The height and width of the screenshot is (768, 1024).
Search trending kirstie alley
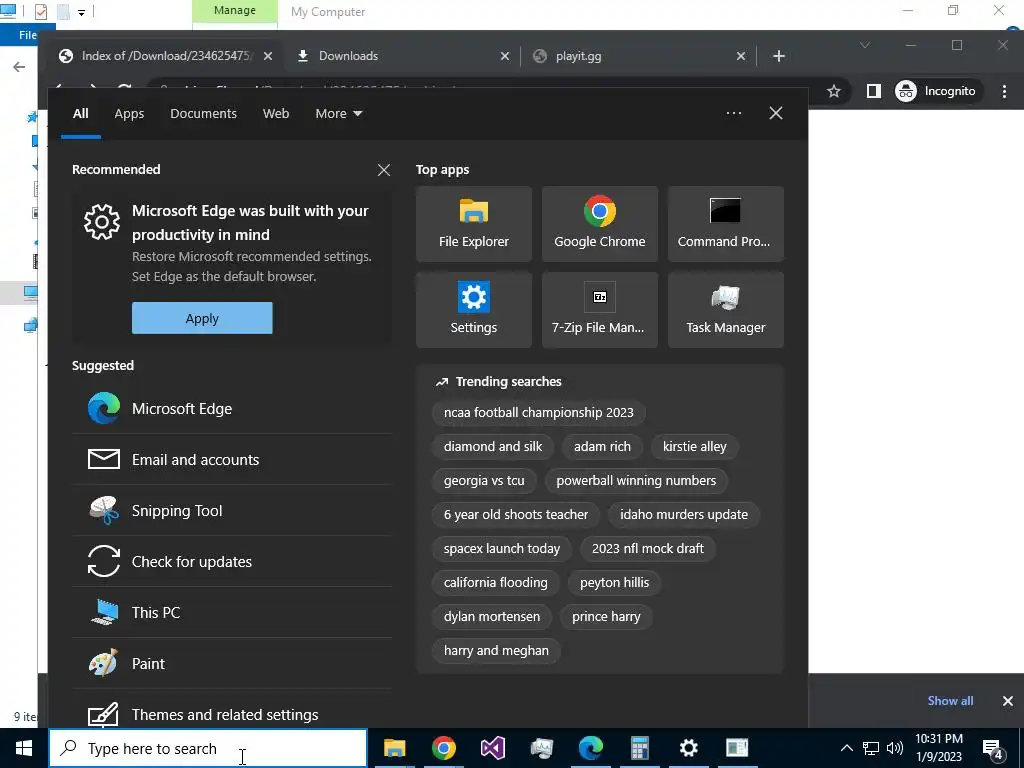(694, 446)
